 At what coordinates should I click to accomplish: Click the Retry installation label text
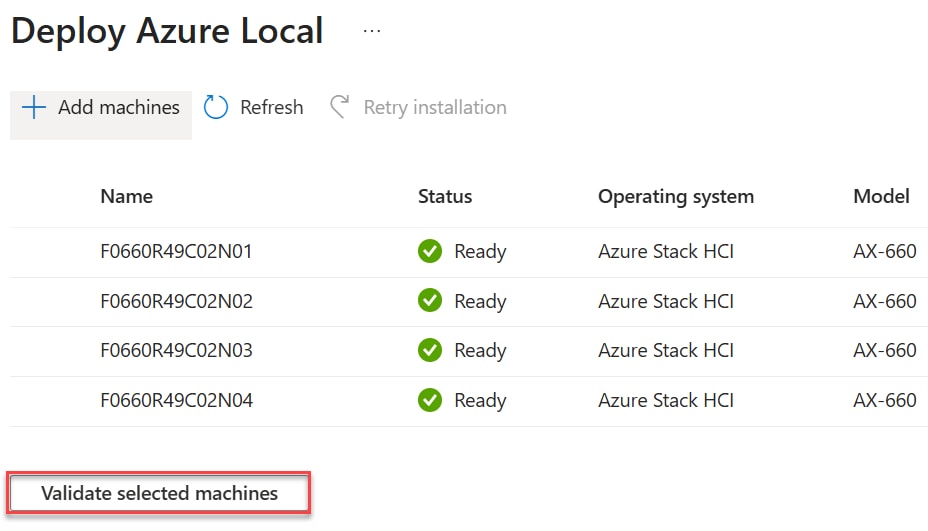pos(435,108)
